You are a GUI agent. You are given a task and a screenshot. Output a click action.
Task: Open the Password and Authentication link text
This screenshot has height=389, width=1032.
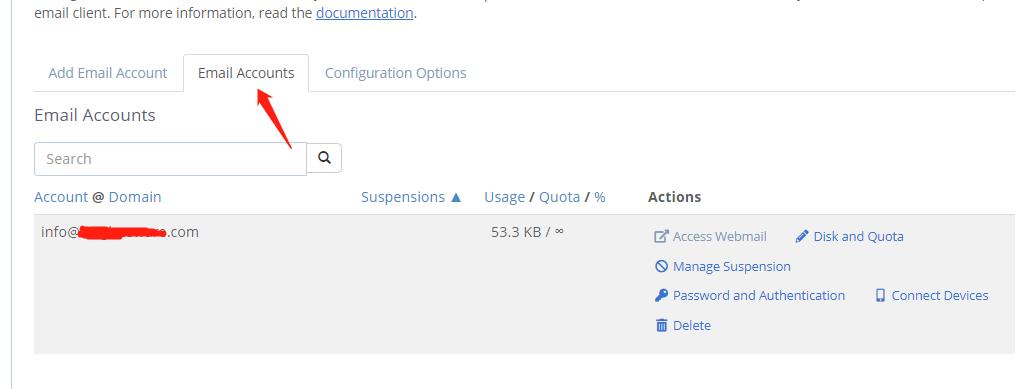759,296
